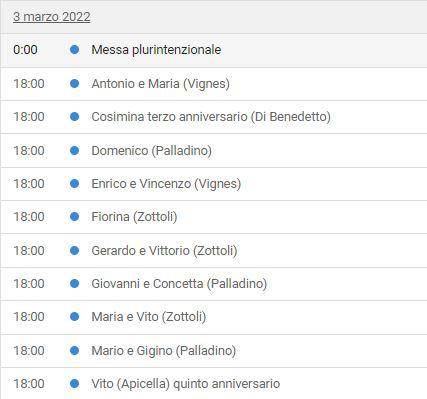
Task: Open the Messa plurintenzionale event
Action: 156,50
